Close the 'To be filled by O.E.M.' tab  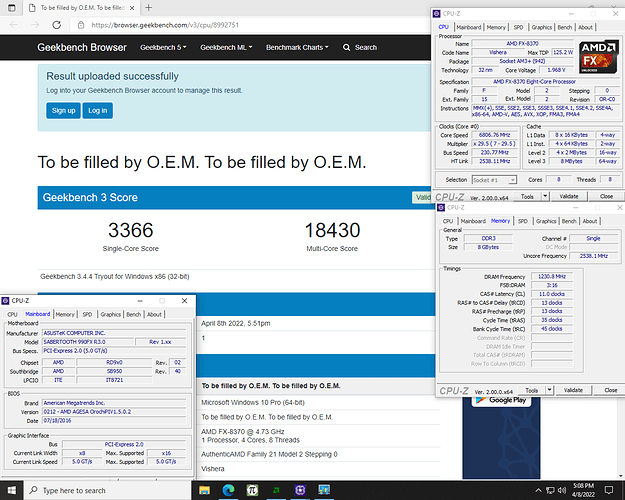(x=132, y=8)
